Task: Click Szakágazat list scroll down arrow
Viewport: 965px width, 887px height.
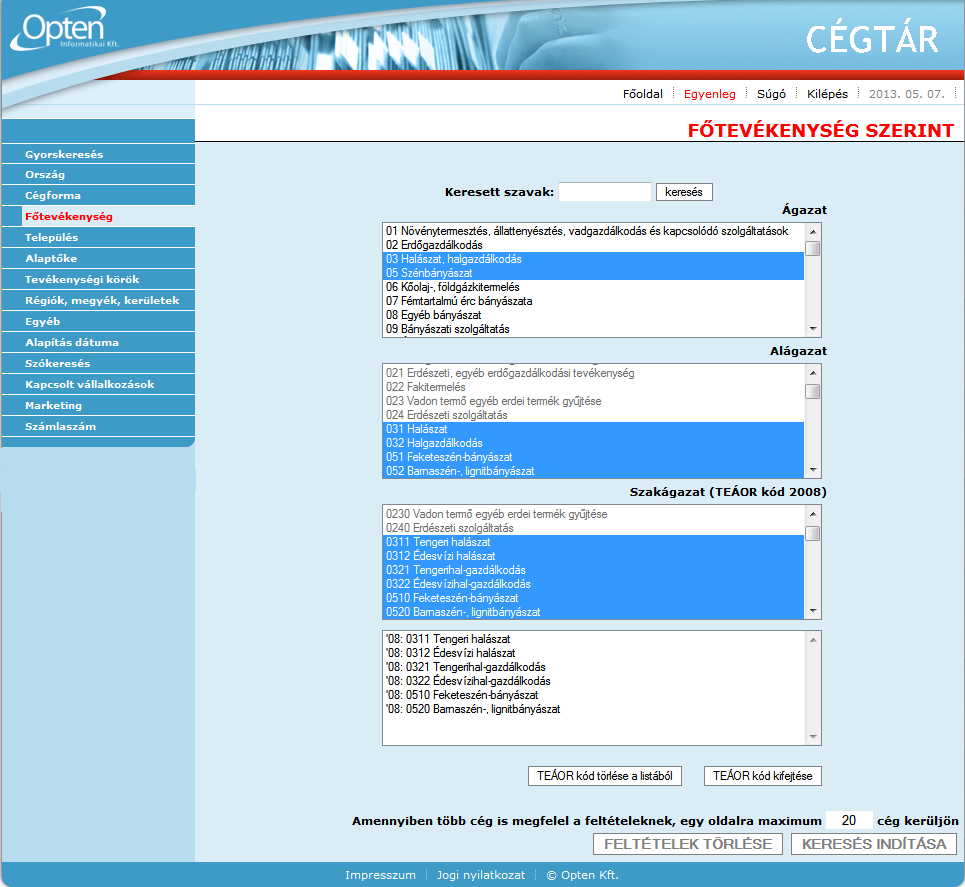Action: 812,611
